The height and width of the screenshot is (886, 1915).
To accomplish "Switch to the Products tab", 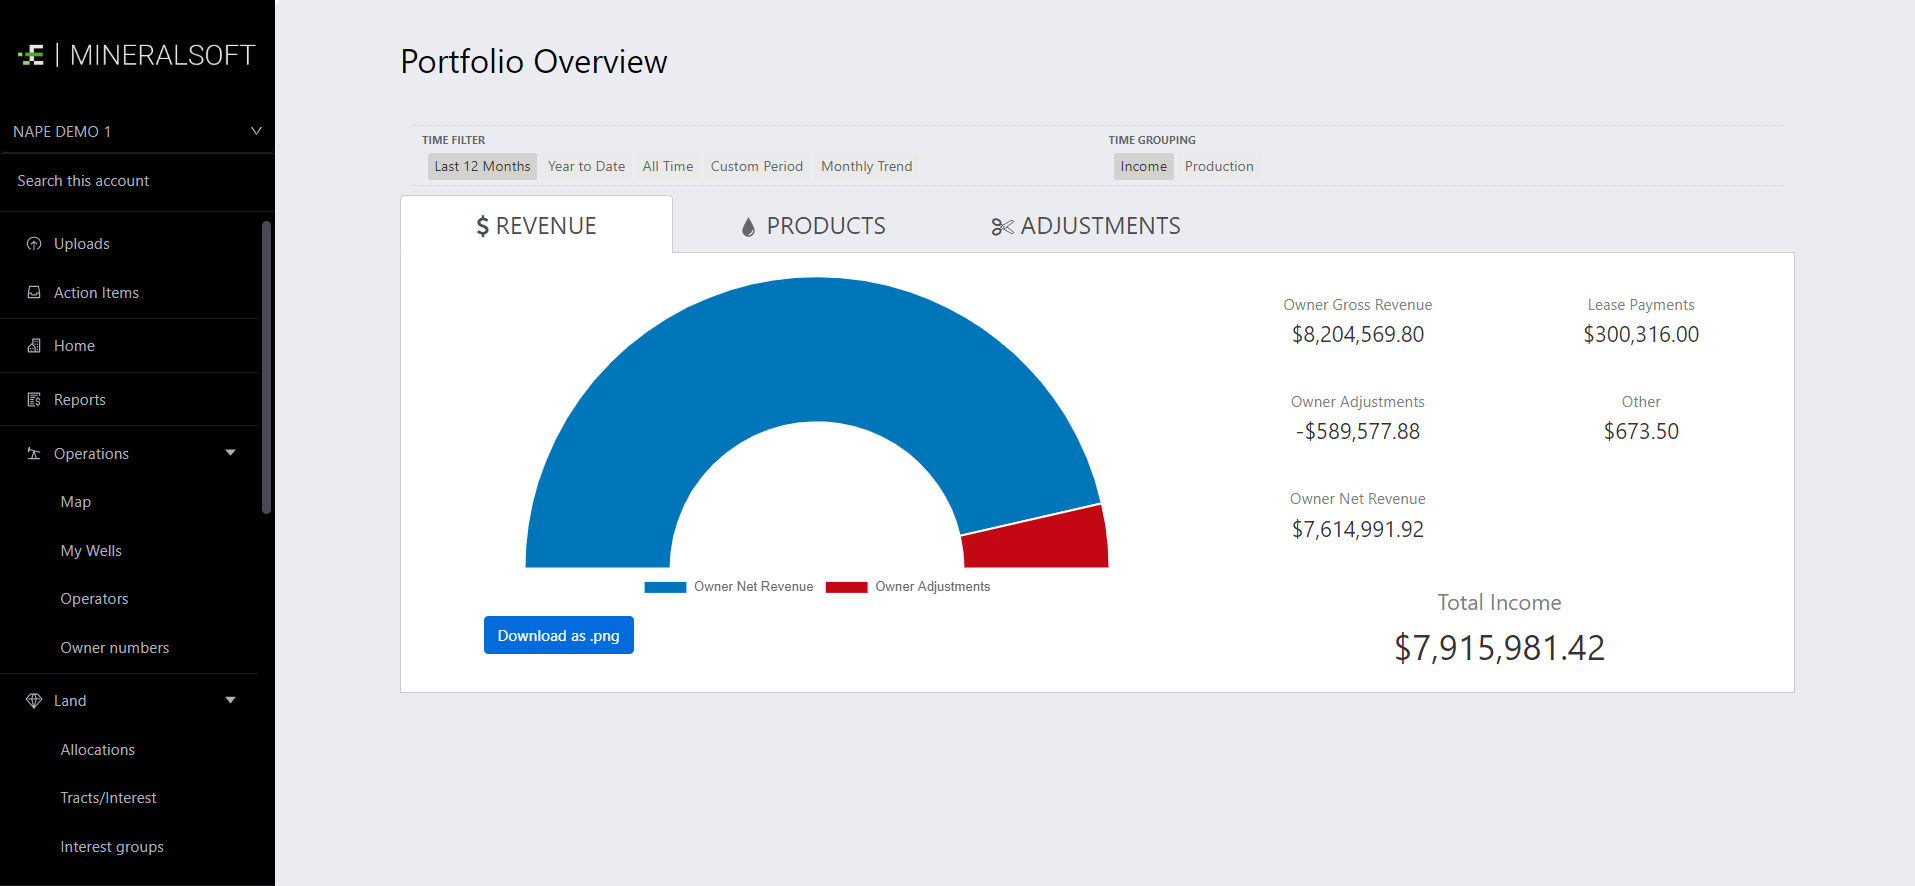I will 813,226.
